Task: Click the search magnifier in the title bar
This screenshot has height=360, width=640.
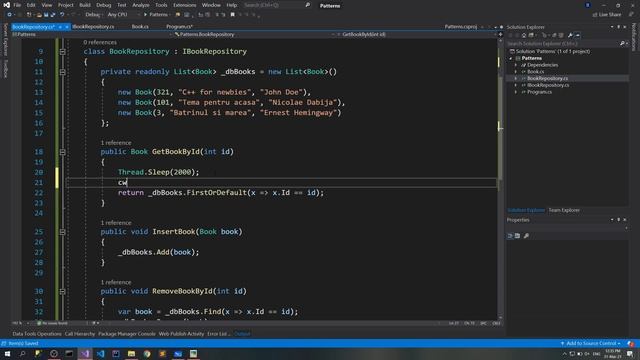Action: [307, 5]
